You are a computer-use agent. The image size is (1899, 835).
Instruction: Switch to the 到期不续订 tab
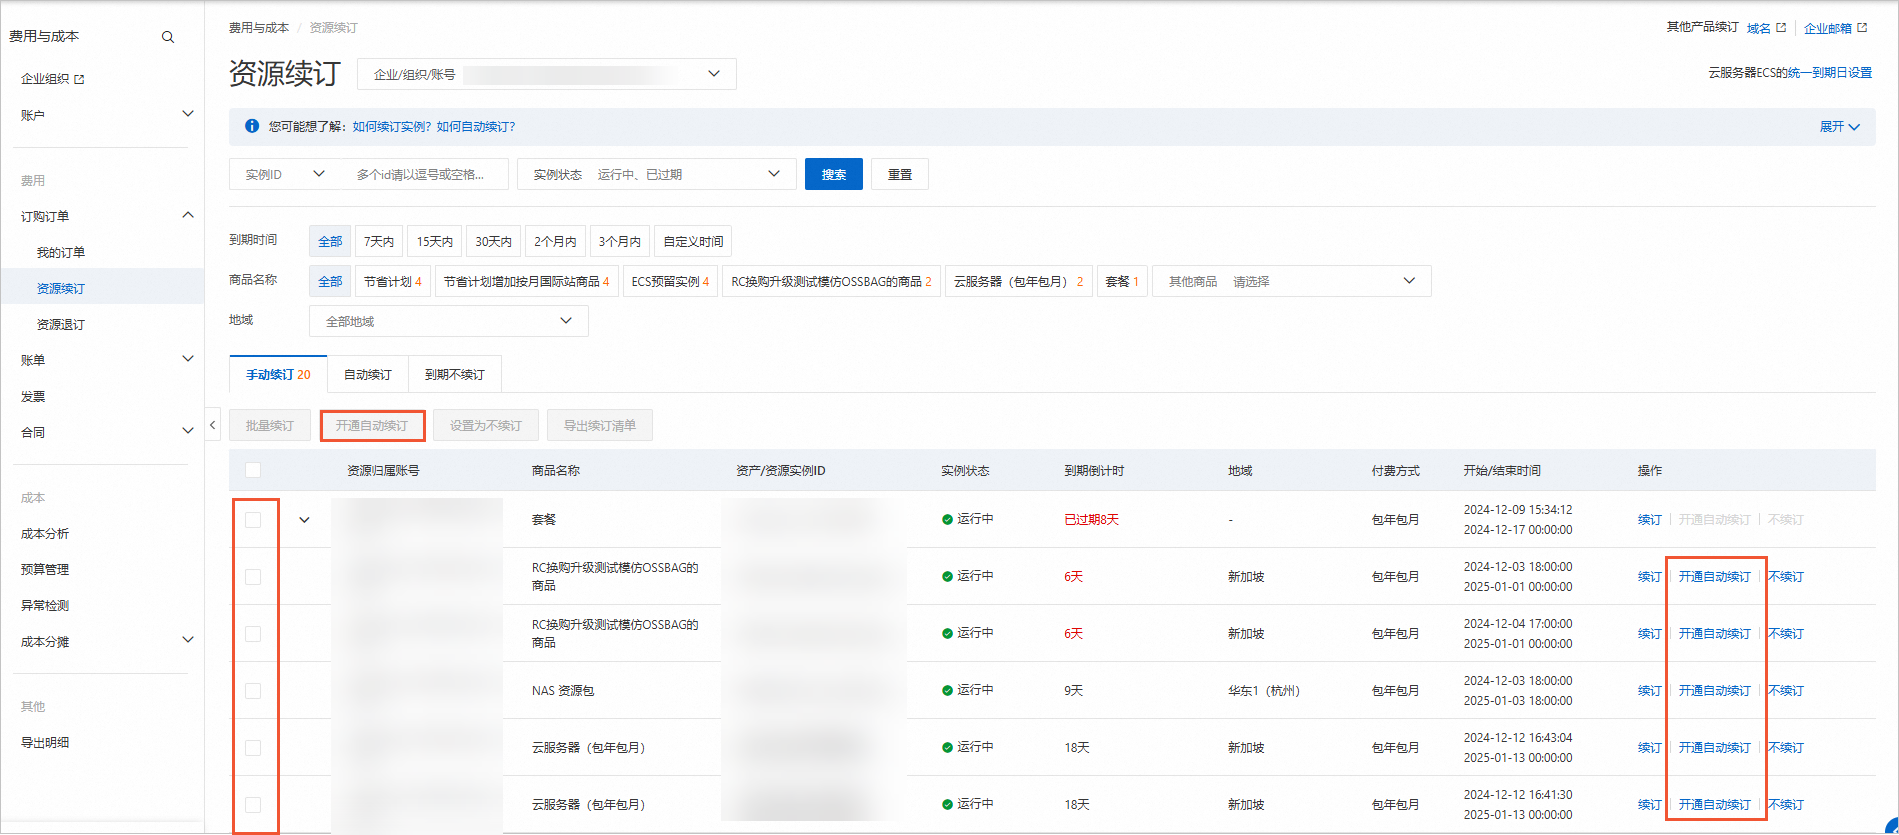point(454,375)
